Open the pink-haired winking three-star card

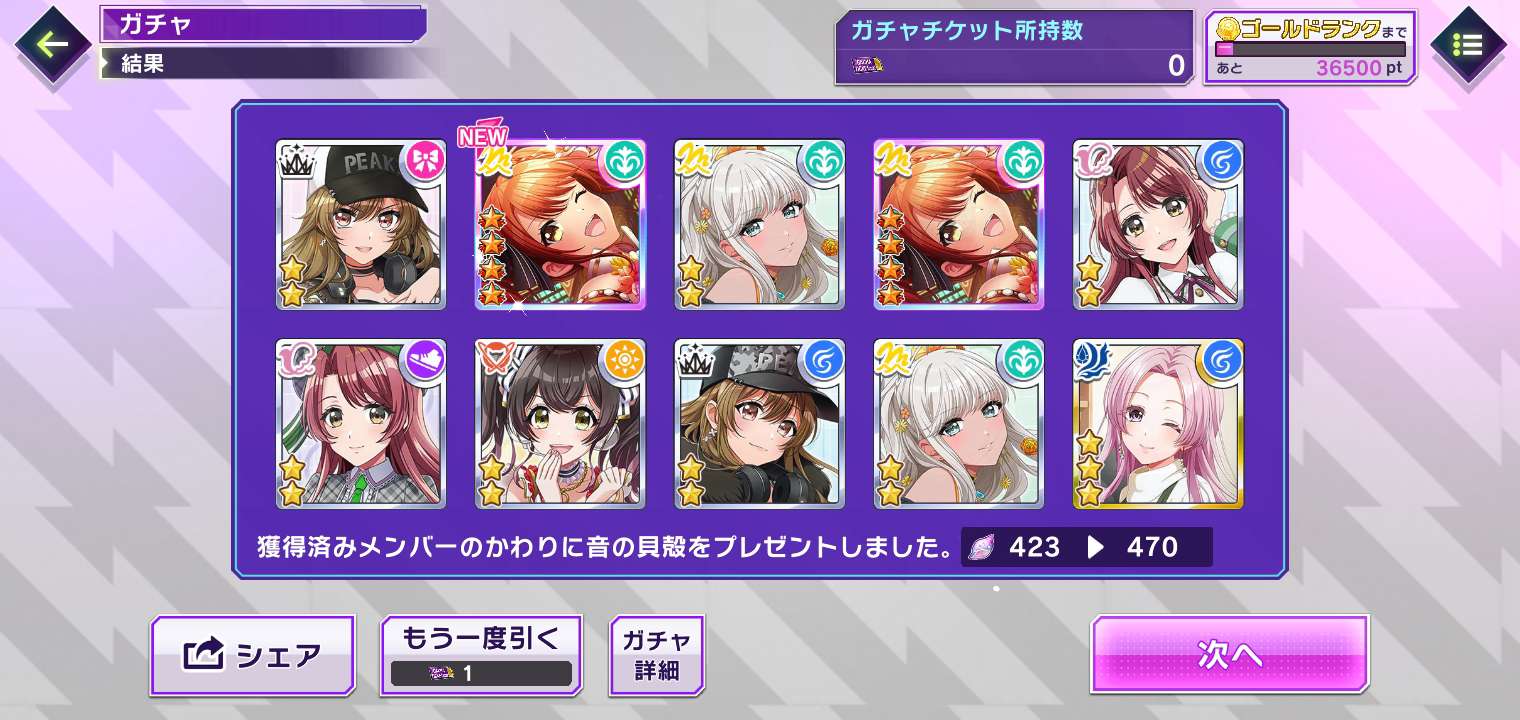pos(1158,424)
